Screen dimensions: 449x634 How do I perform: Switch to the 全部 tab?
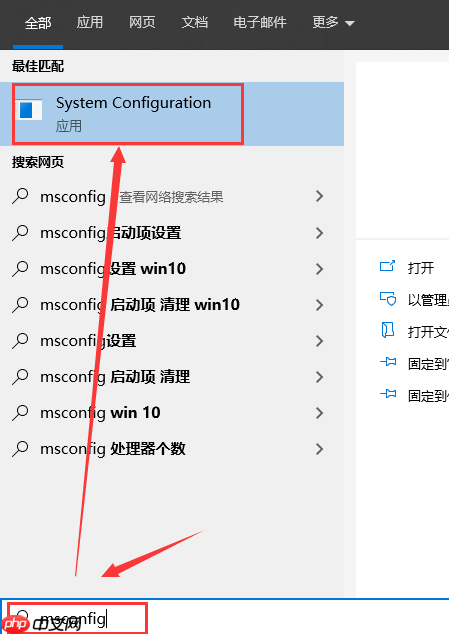coord(38,23)
